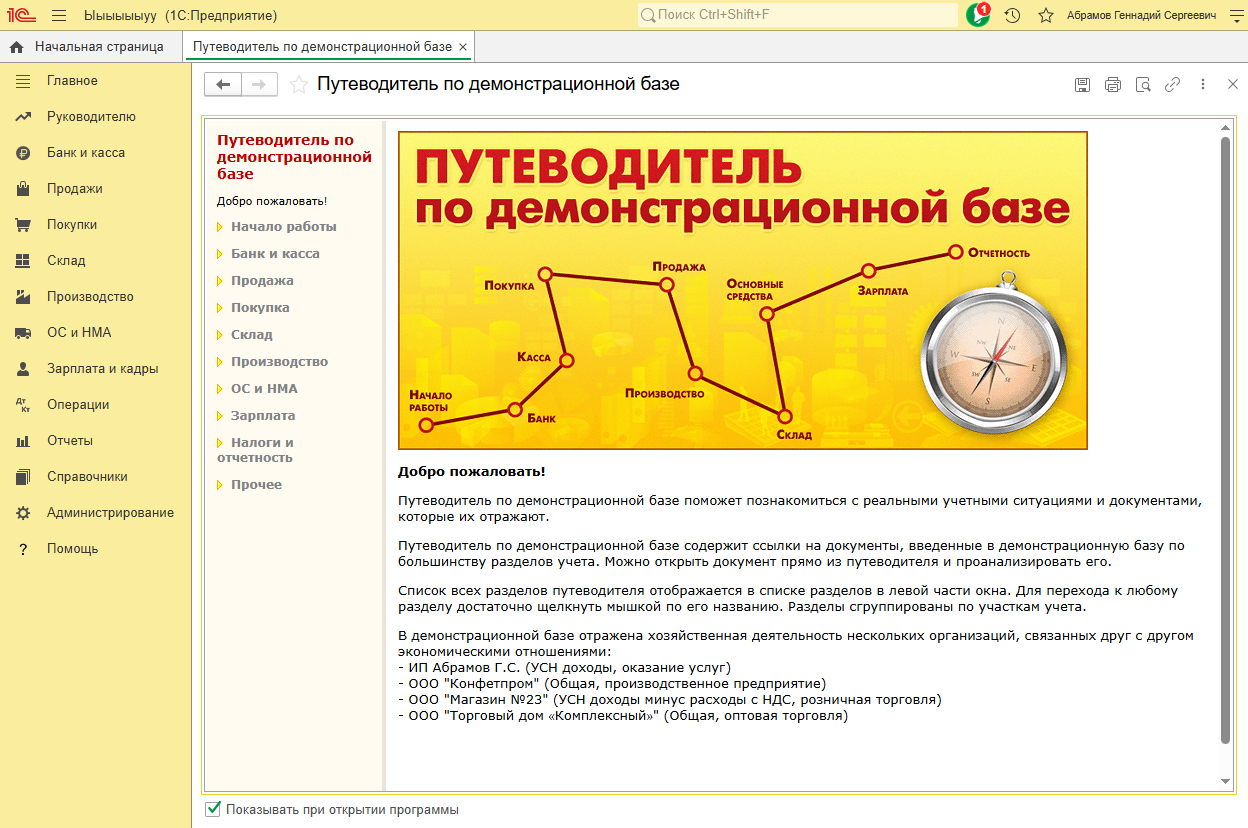1248x828 pixels.
Task: Go forward with the right arrow button
Action: tap(259, 85)
